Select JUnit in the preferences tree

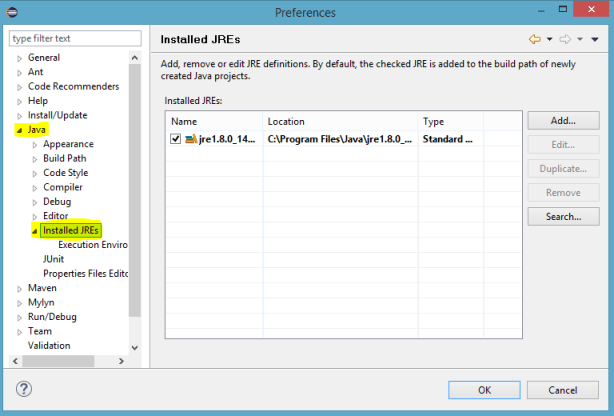click(53, 259)
